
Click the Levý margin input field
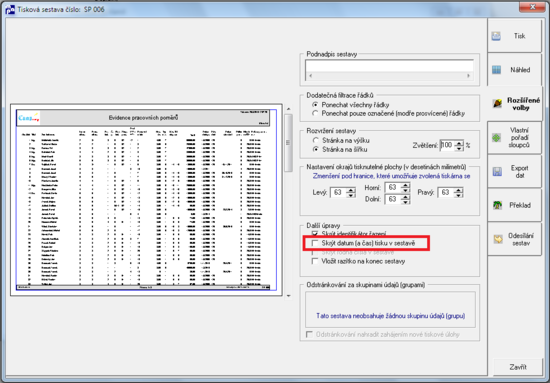pyautogui.click(x=338, y=193)
